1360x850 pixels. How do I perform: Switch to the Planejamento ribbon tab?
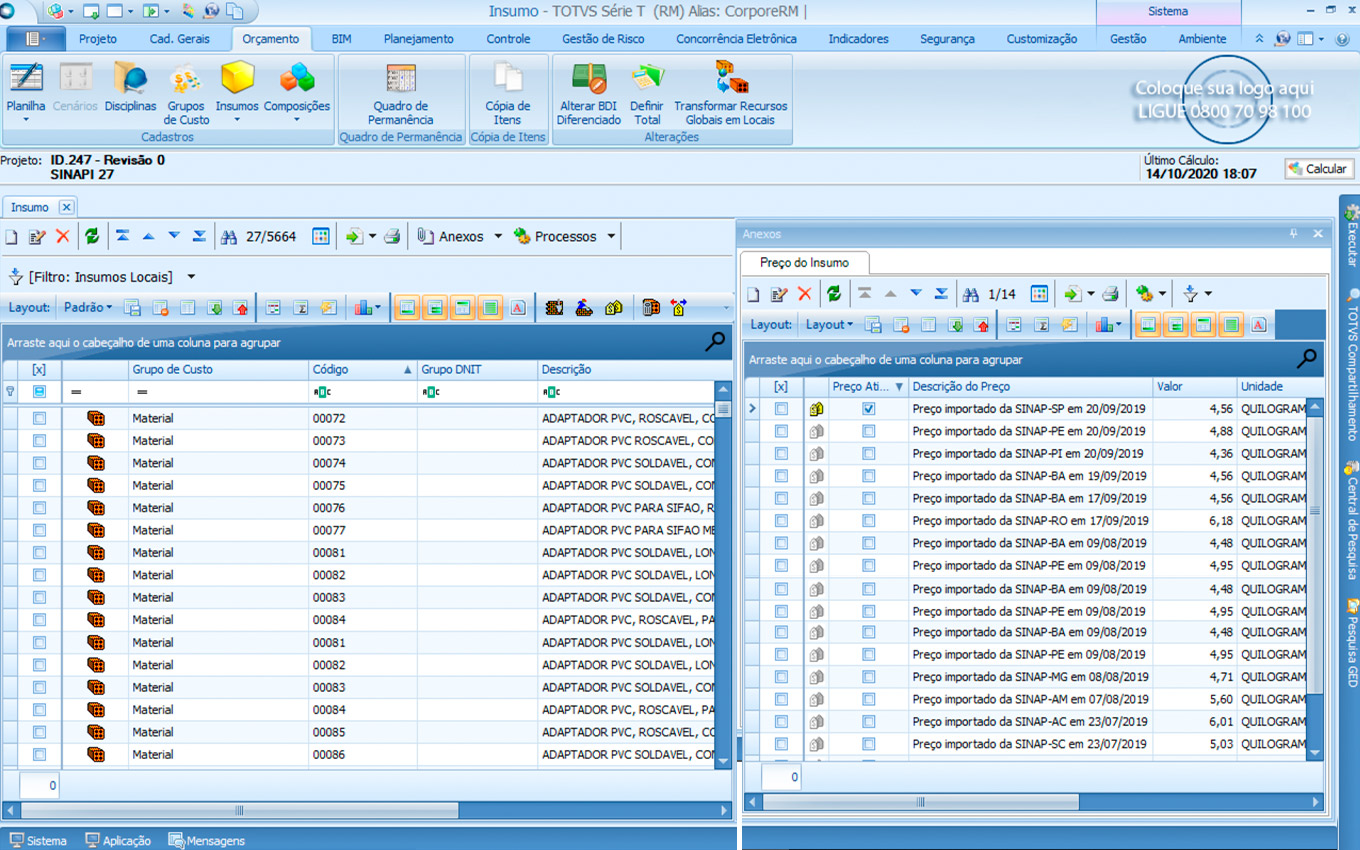[x=418, y=39]
